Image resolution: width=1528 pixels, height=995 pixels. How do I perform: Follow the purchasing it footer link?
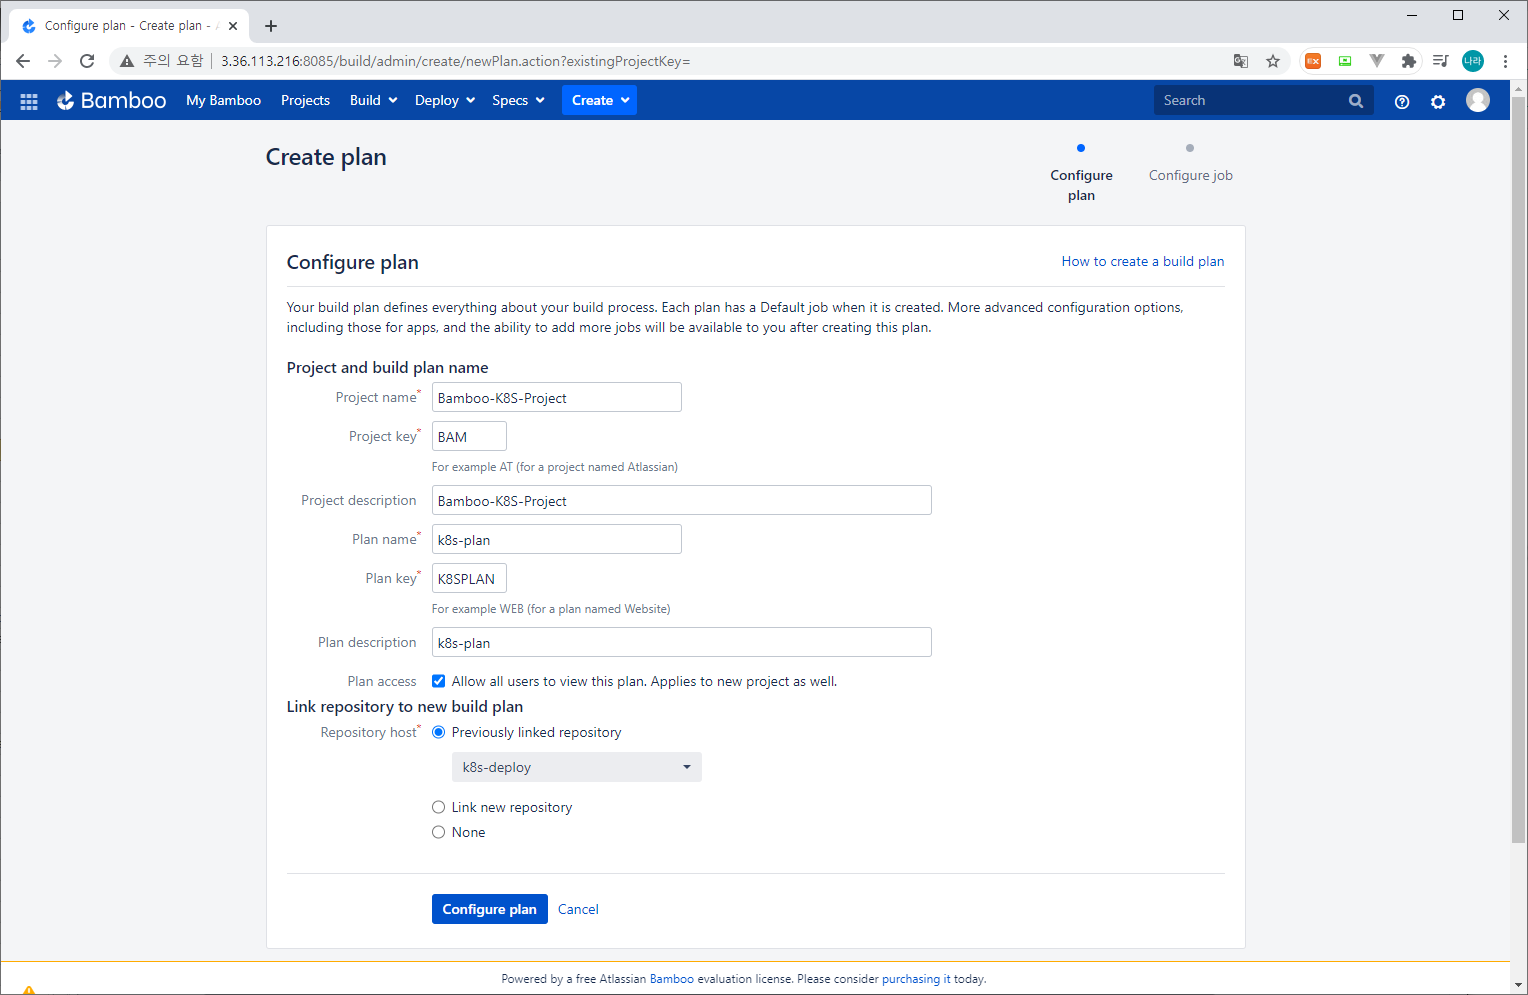(x=916, y=979)
